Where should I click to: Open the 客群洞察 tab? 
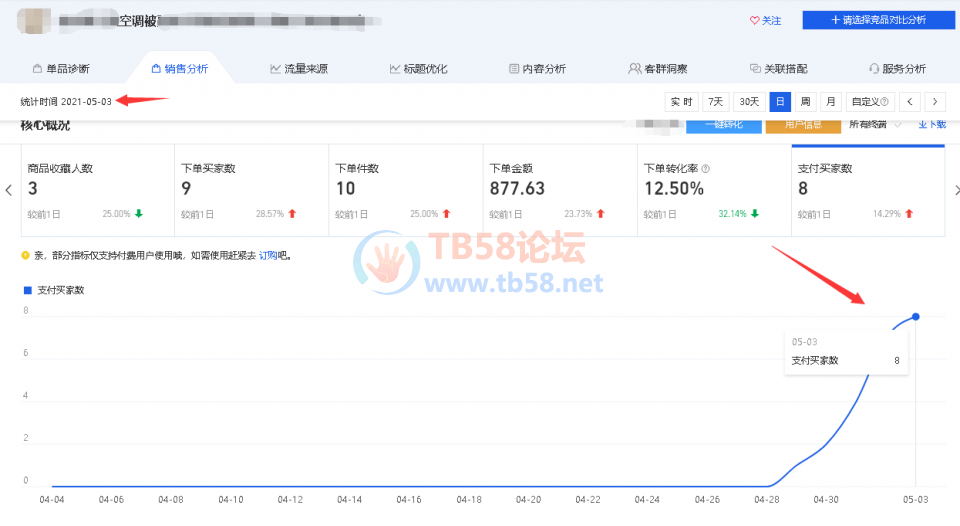pyautogui.click(x=658, y=69)
